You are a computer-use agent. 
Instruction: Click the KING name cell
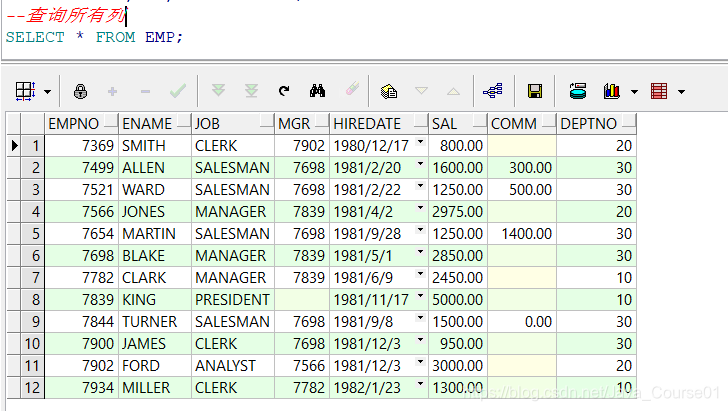click(155, 300)
